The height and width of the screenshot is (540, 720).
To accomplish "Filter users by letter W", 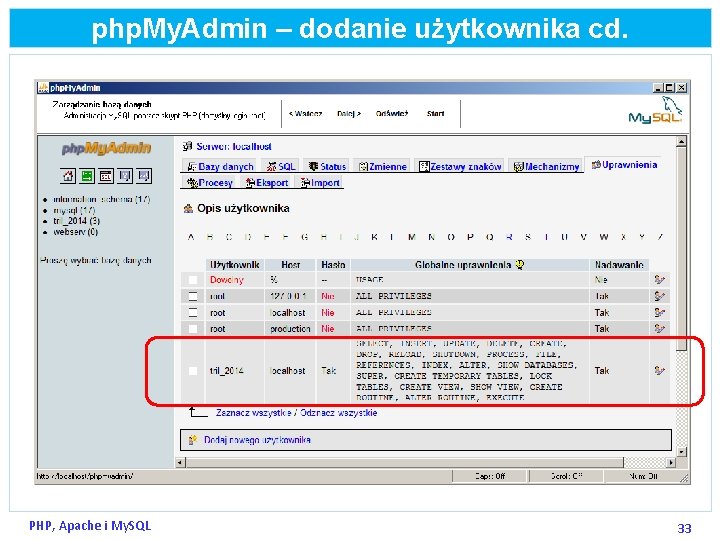I will point(604,237).
